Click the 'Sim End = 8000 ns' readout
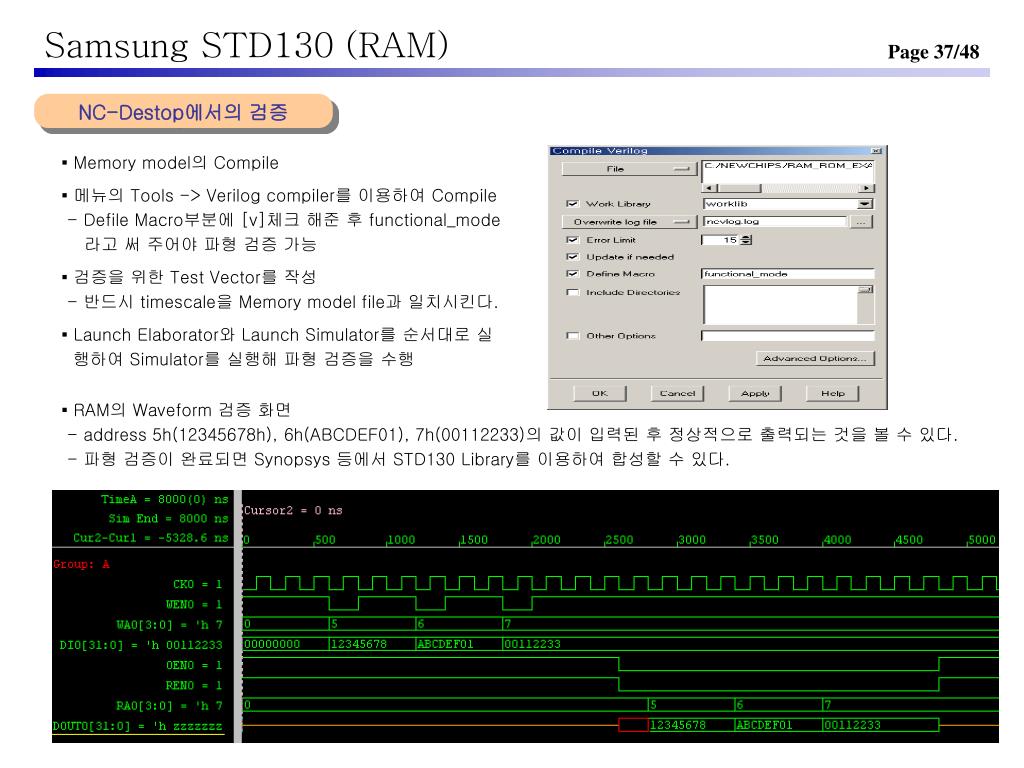This screenshot has height=768, width=1024. point(168,519)
